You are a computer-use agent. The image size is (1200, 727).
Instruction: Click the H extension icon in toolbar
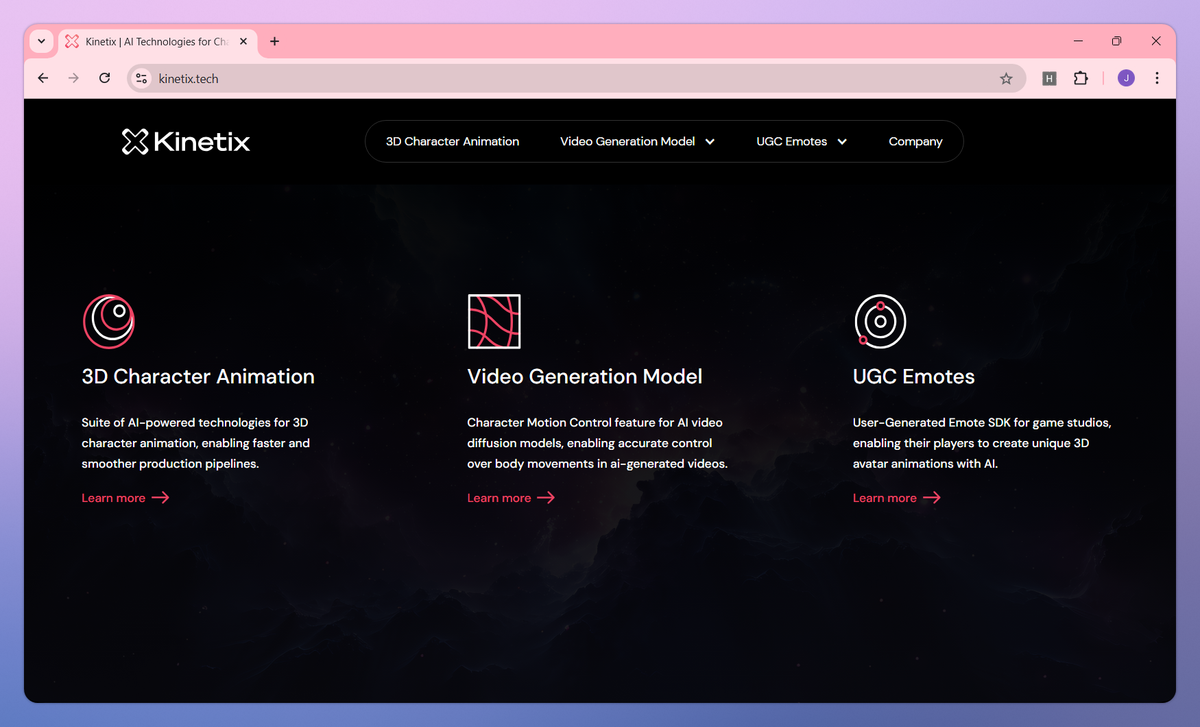pyautogui.click(x=1049, y=78)
